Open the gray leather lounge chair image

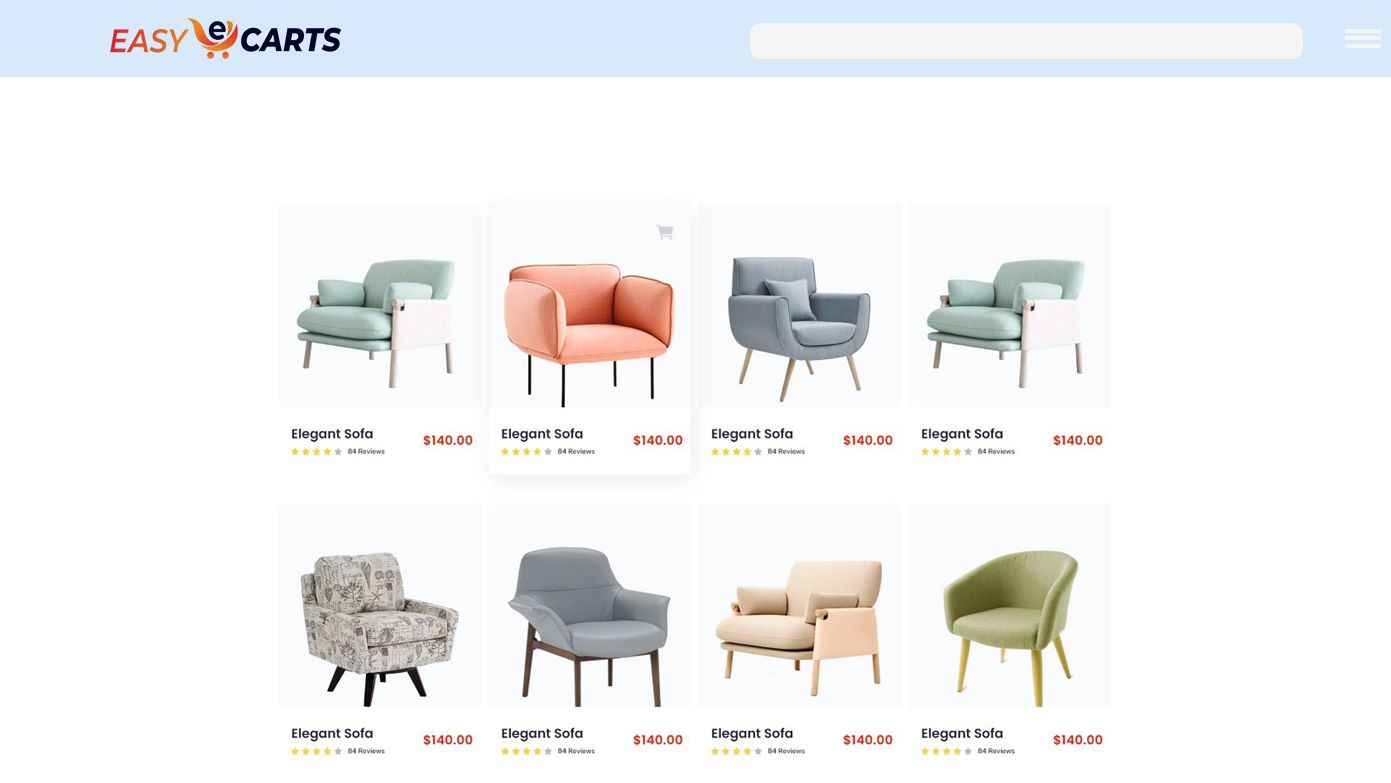(x=590, y=605)
